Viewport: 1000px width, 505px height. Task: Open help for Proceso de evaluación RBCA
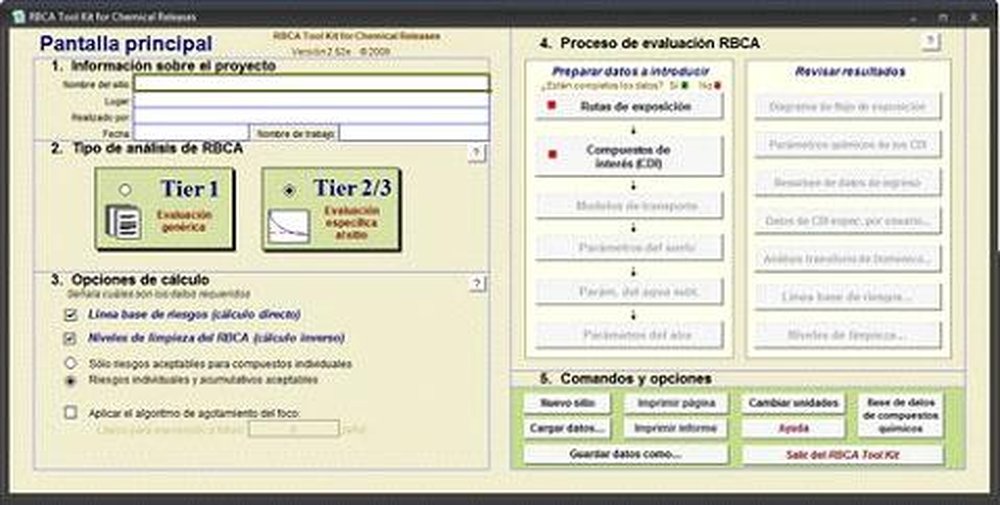tap(931, 42)
